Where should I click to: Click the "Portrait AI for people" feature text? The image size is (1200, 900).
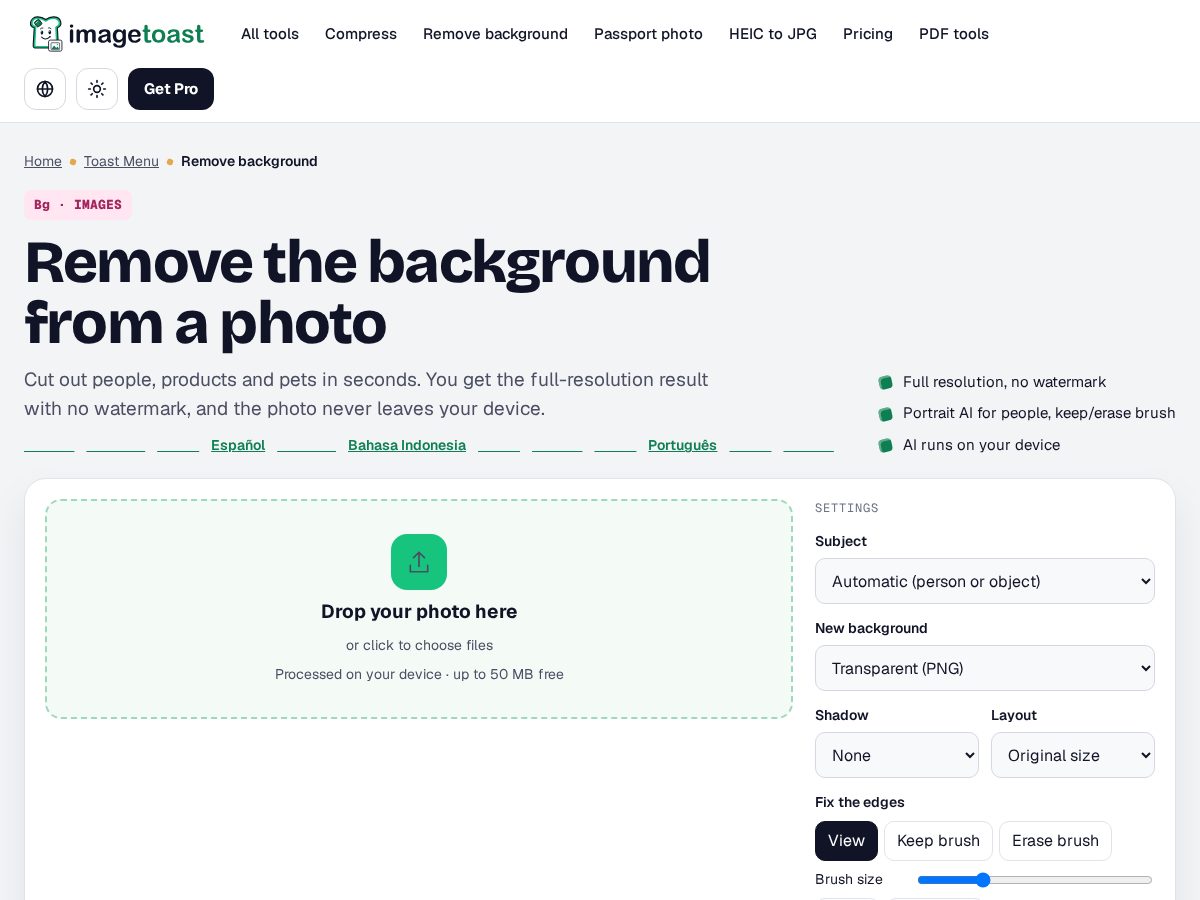pyautogui.click(x=1039, y=413)
